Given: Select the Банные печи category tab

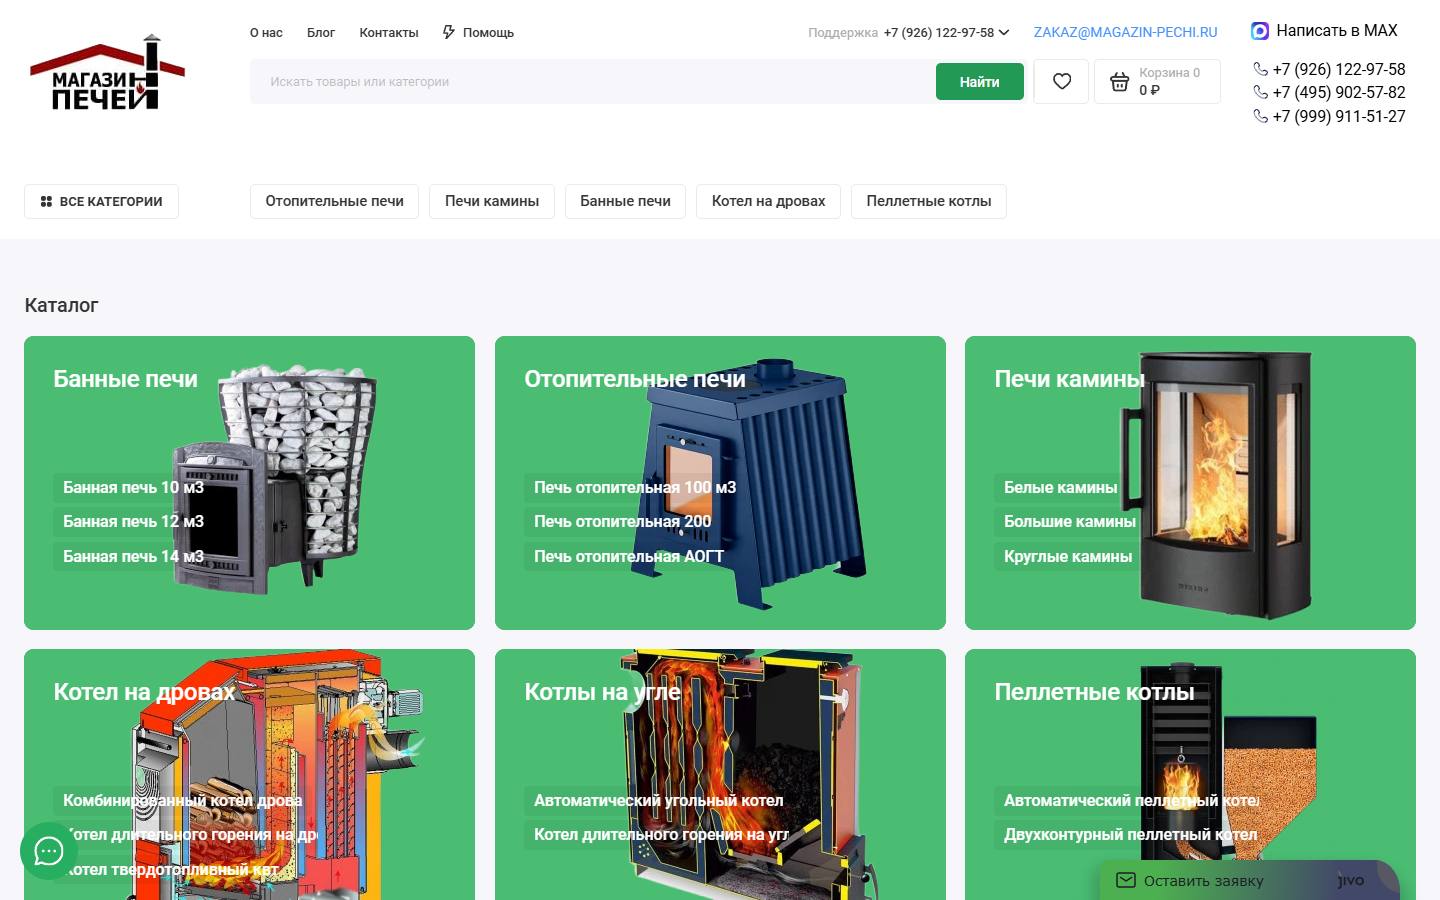Looking at the screenshot, I should point(625,202).
